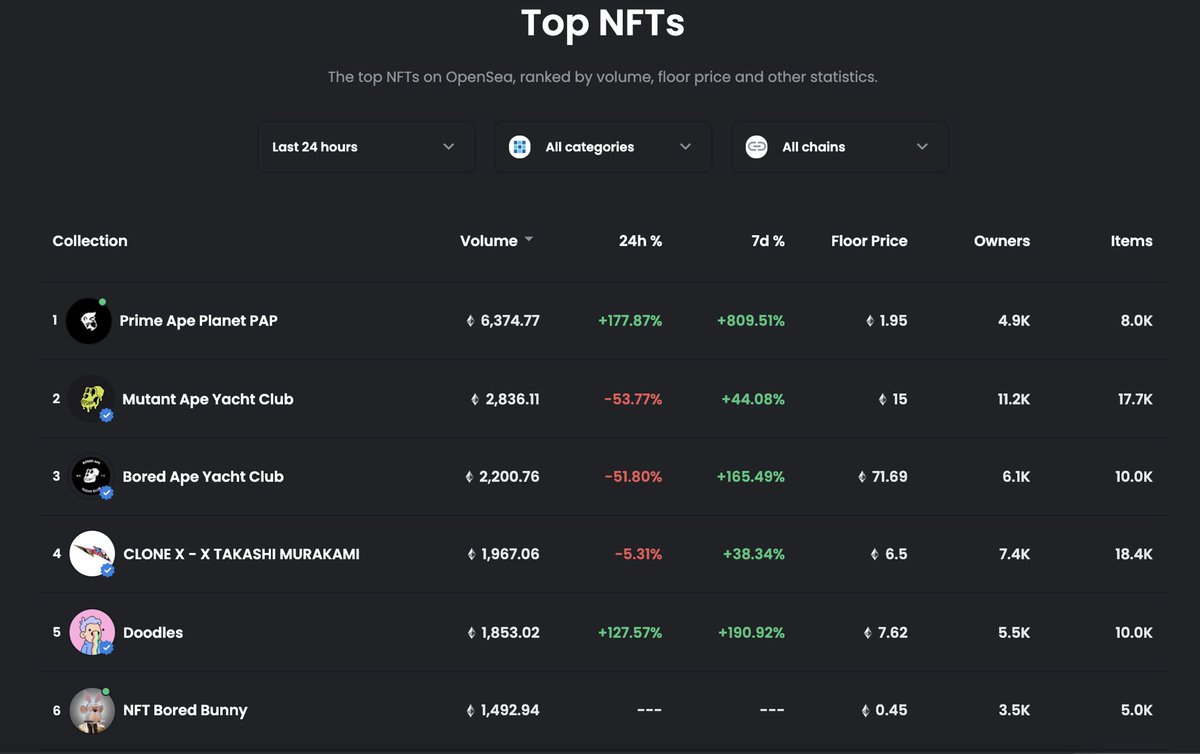Screen dimensions: 1200x754
Task: Open the All chains dropdown
Action: [839, 146]
